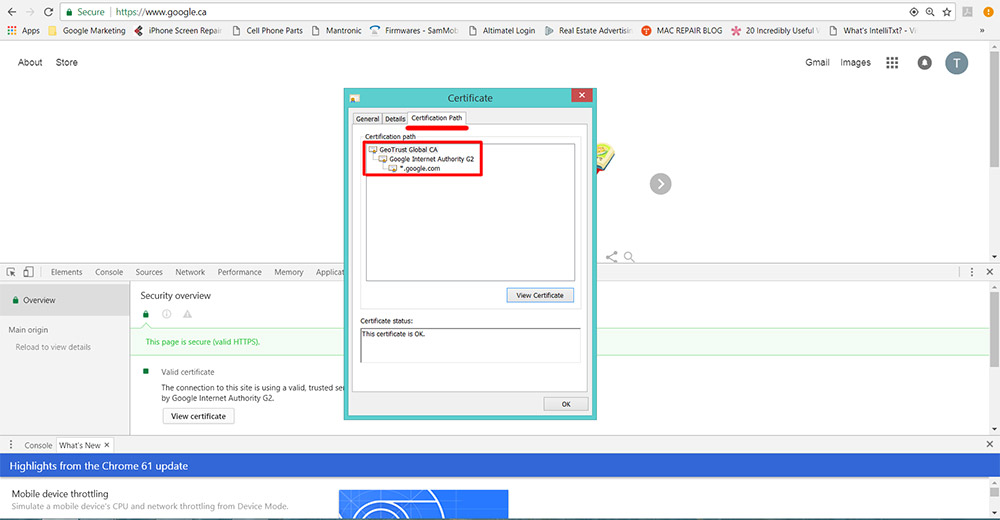Open the Google Marketing bookmark folder
The height and width of the screenshot is (520, 1000).
click(x=87, y=31)
